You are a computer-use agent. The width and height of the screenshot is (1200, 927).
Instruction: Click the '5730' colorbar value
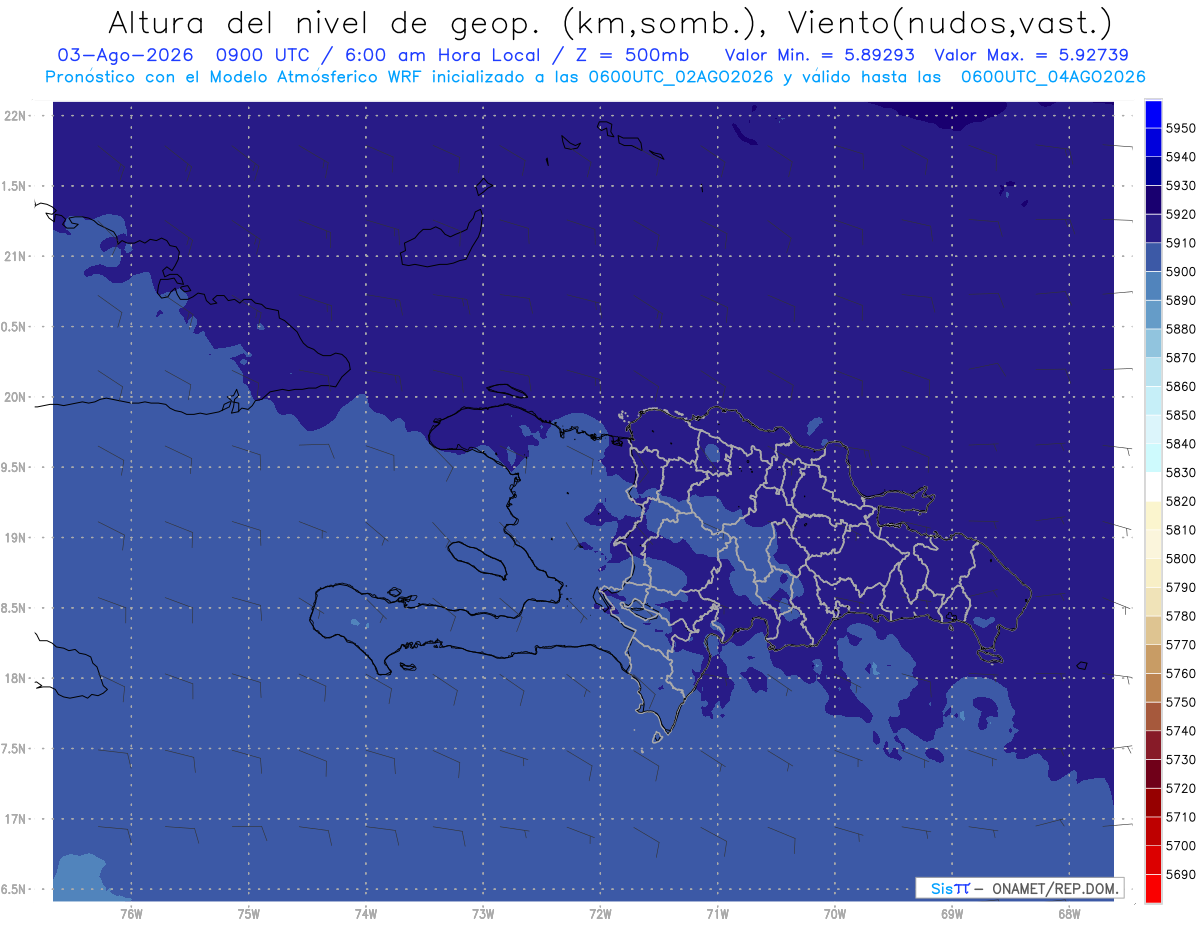[x=1180, y=760]
